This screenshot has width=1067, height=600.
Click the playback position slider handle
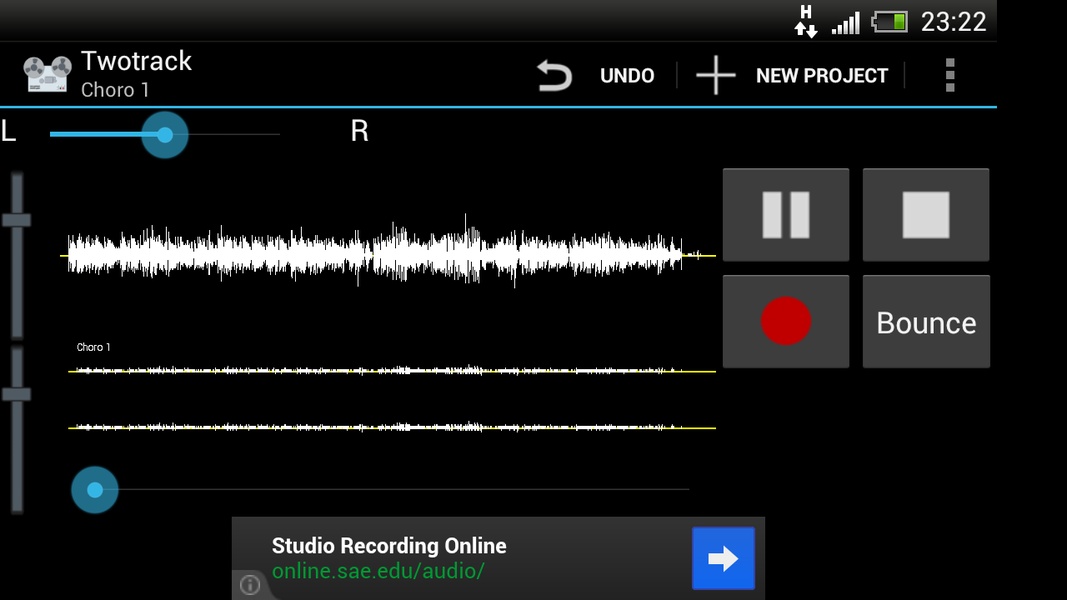[95, 490]
